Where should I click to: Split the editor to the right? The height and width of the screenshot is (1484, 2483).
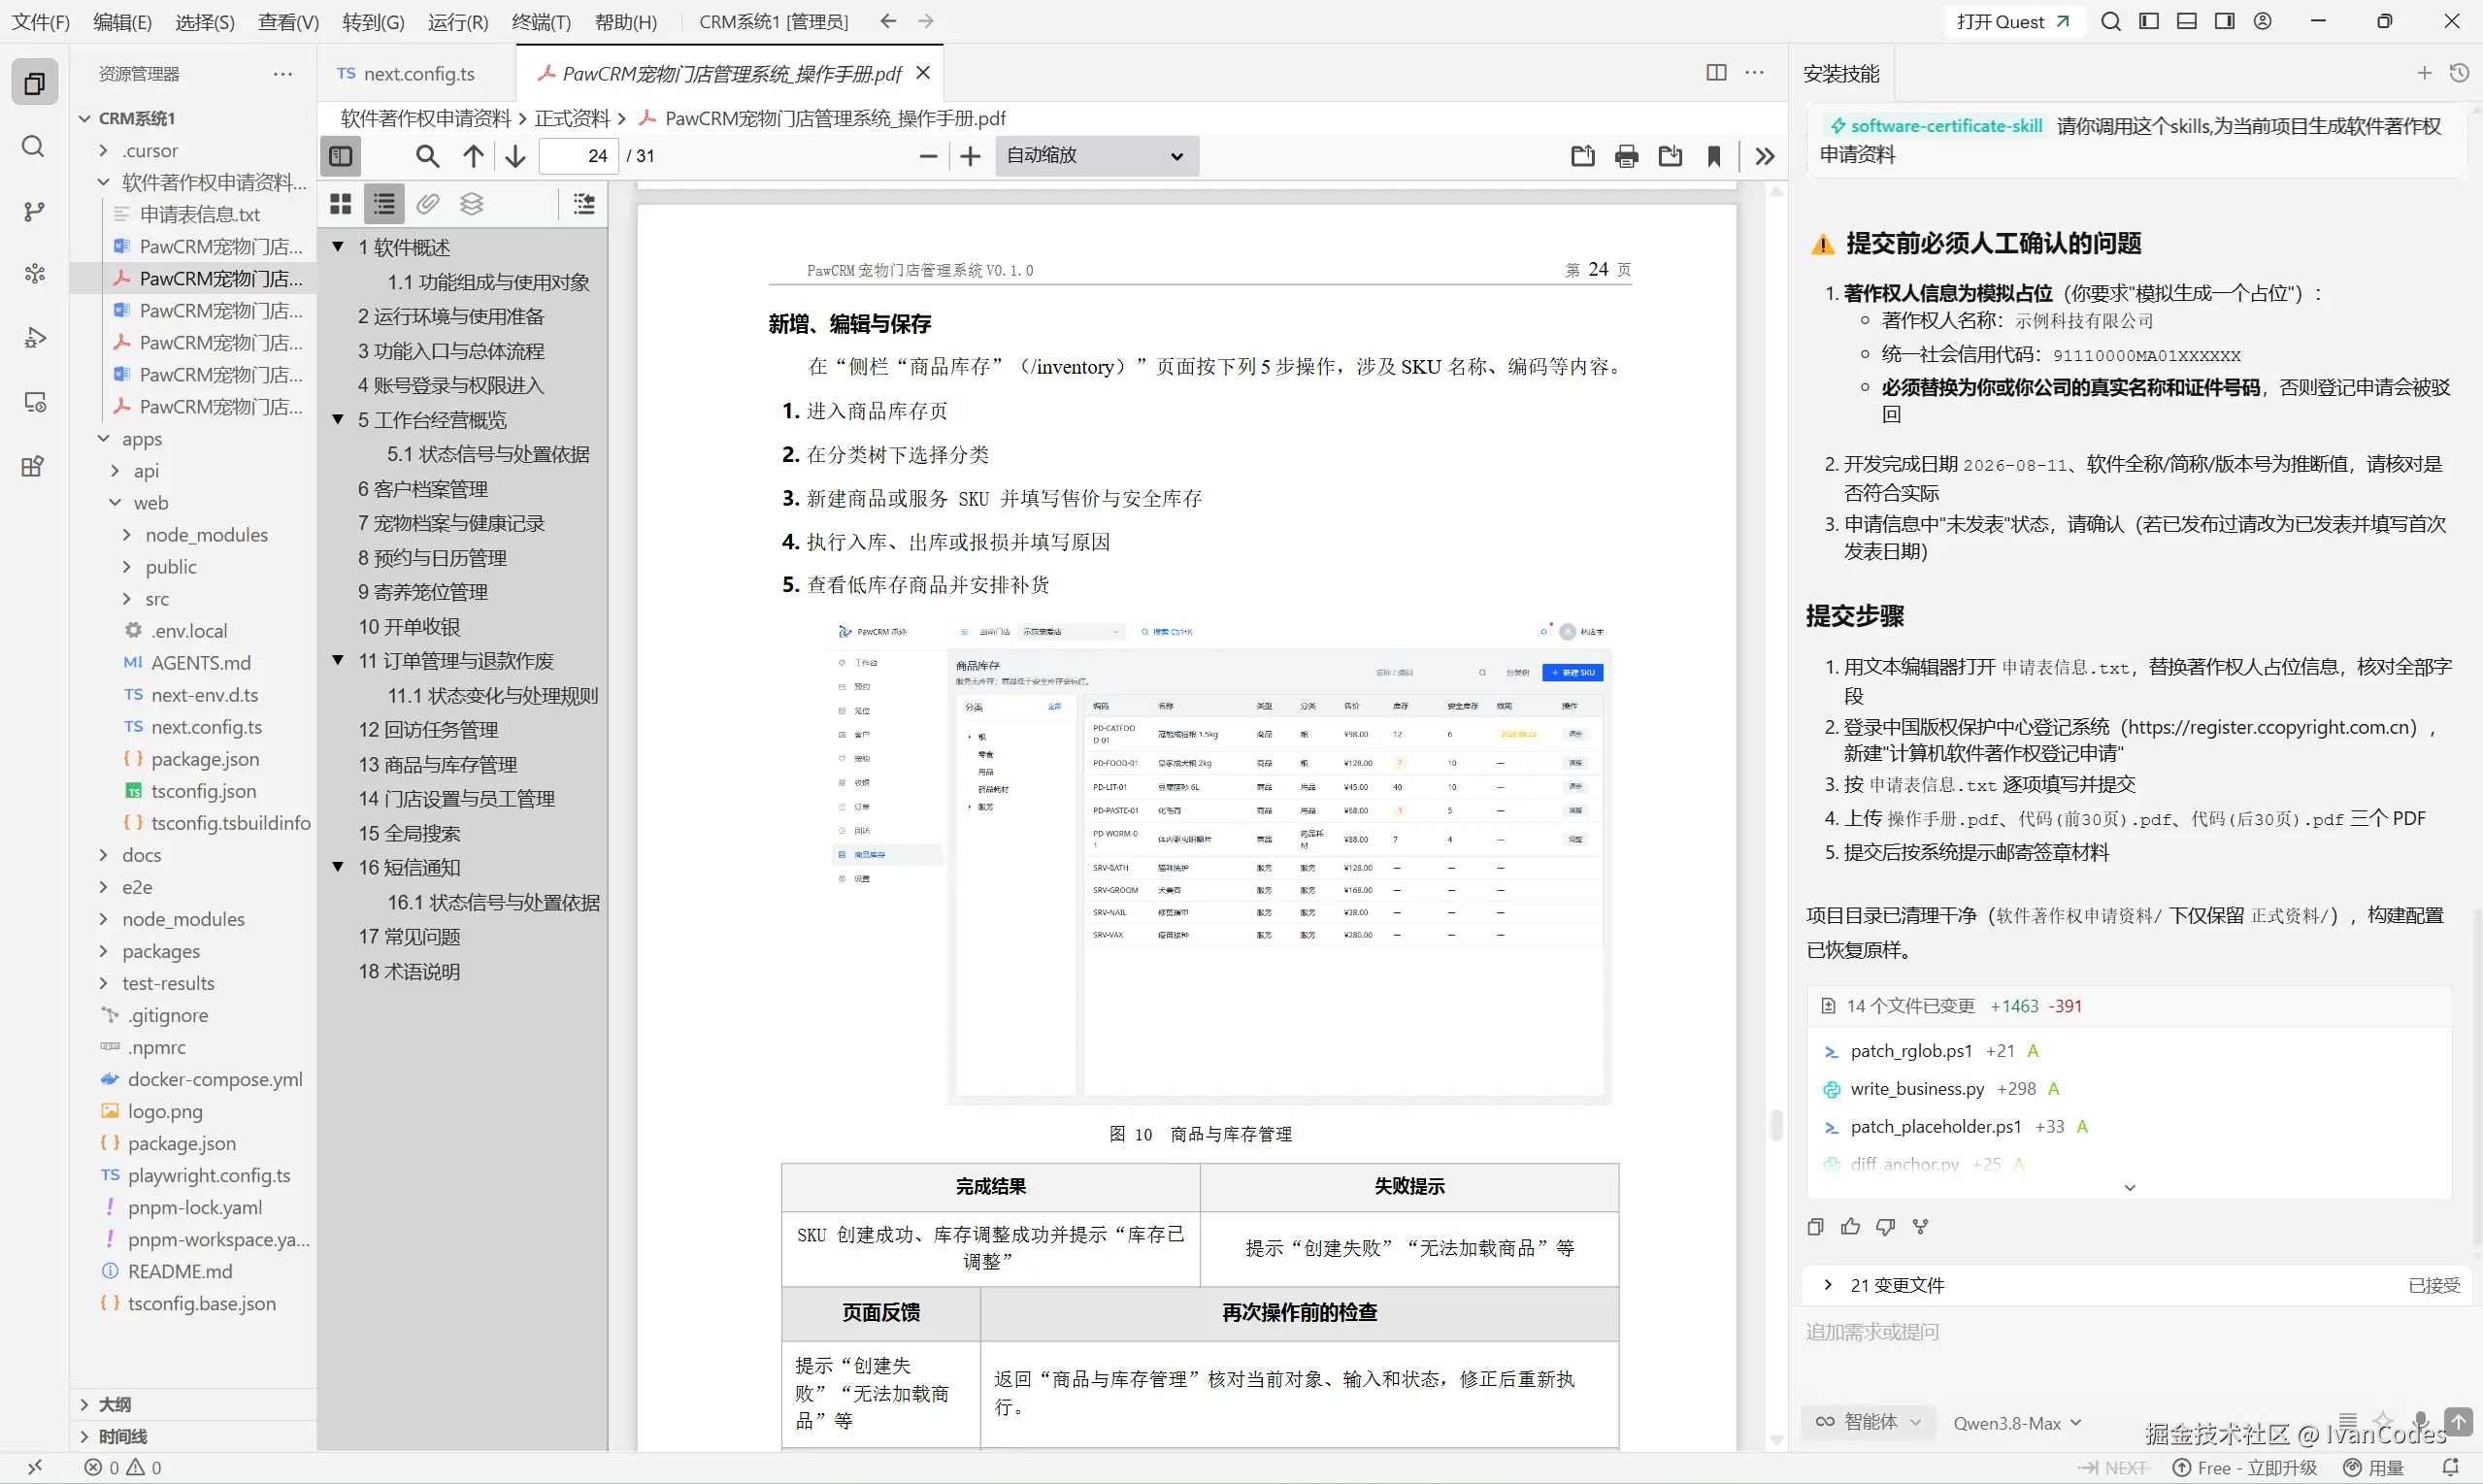pyautogui.click(x=1716, y=73)
